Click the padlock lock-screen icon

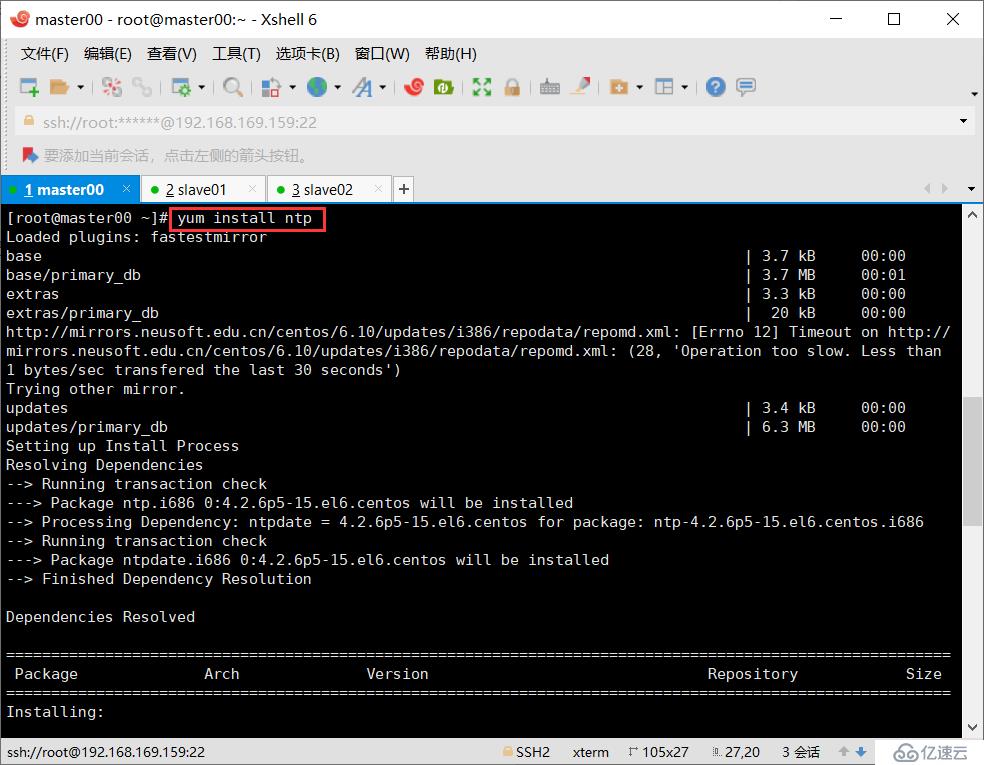click(512, 87)
